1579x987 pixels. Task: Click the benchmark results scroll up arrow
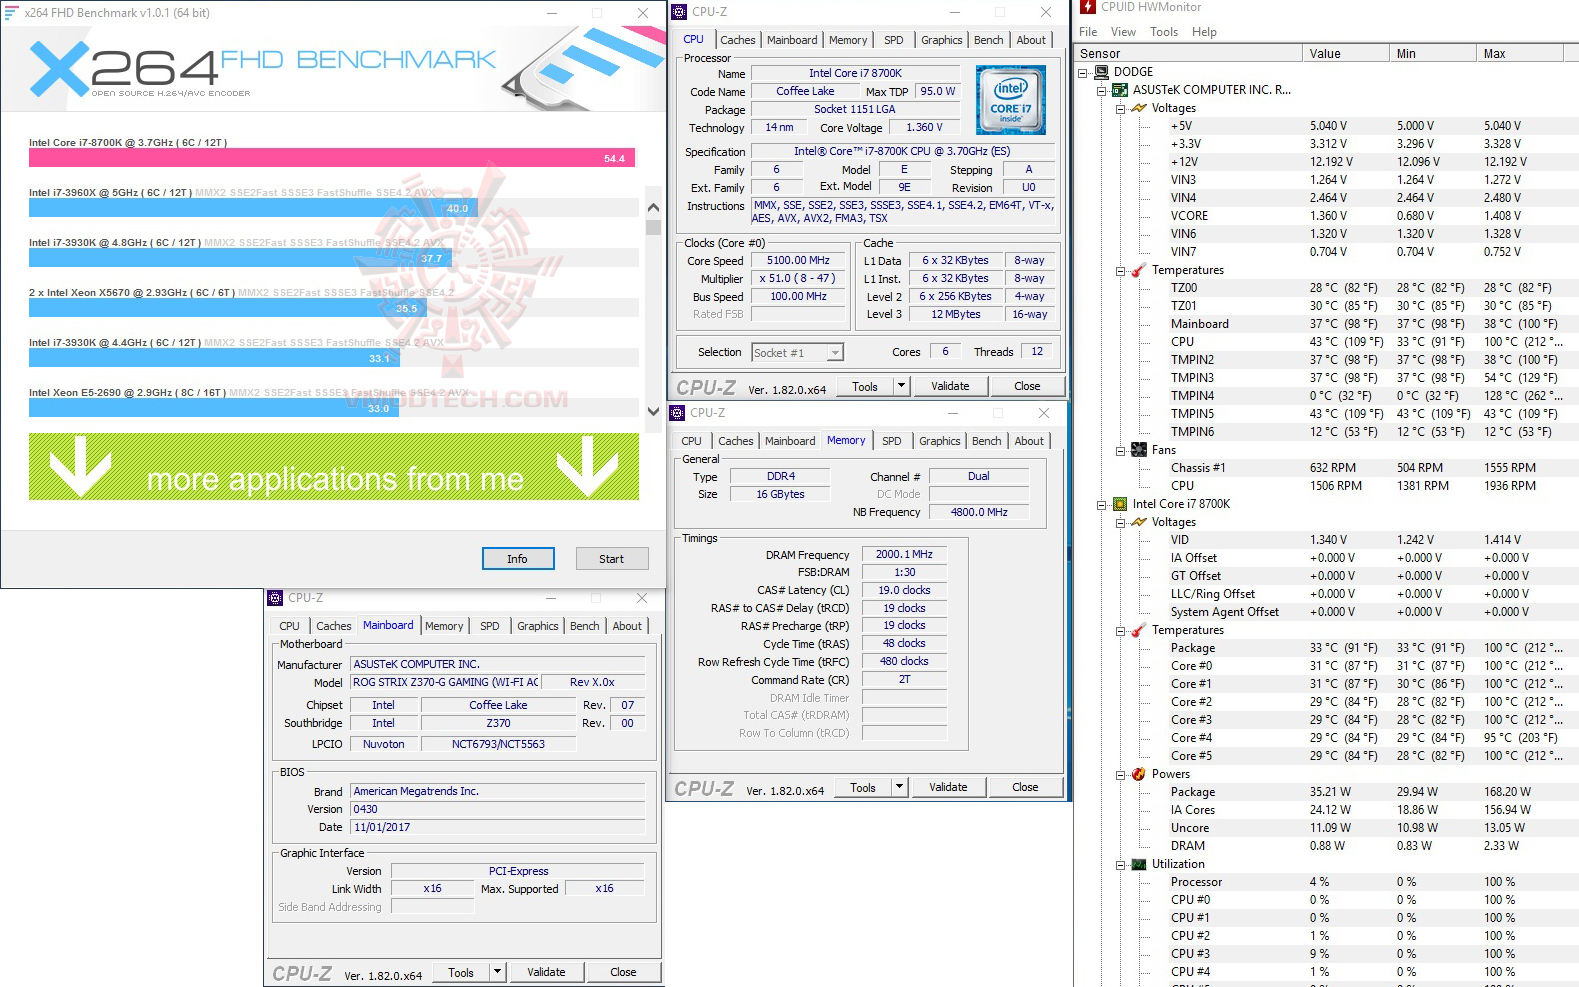[x=653, y=208]
